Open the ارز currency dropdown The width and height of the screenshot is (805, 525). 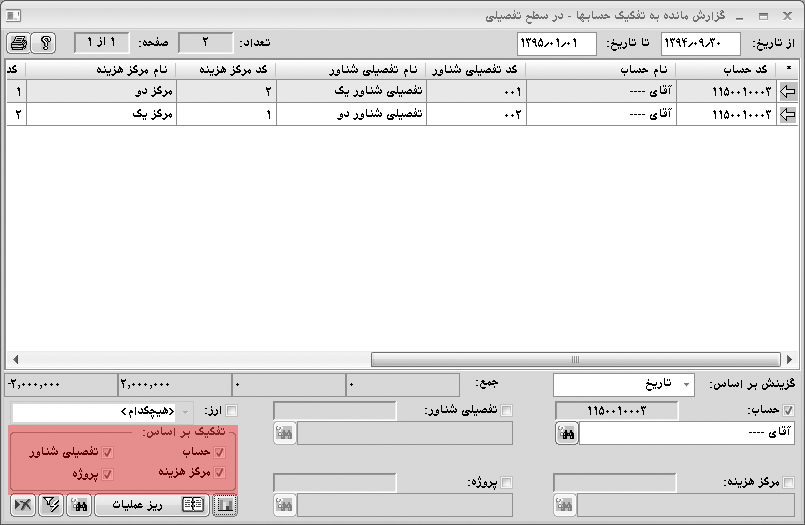click(185, 411)
